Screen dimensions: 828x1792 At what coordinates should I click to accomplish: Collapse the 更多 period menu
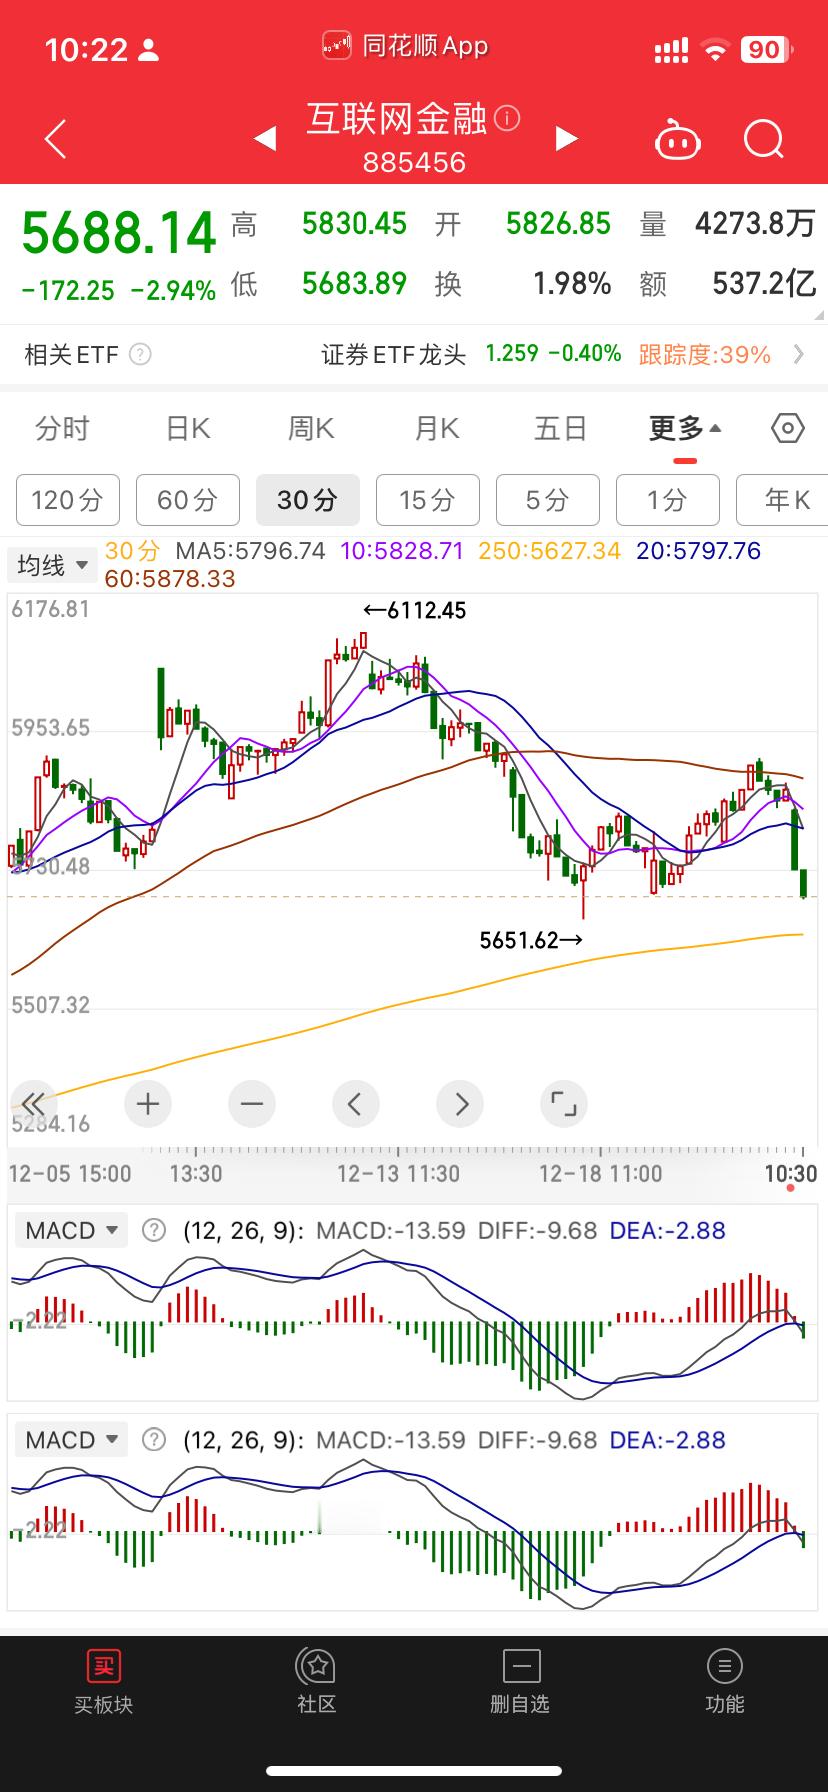click(x=685, y=429)
